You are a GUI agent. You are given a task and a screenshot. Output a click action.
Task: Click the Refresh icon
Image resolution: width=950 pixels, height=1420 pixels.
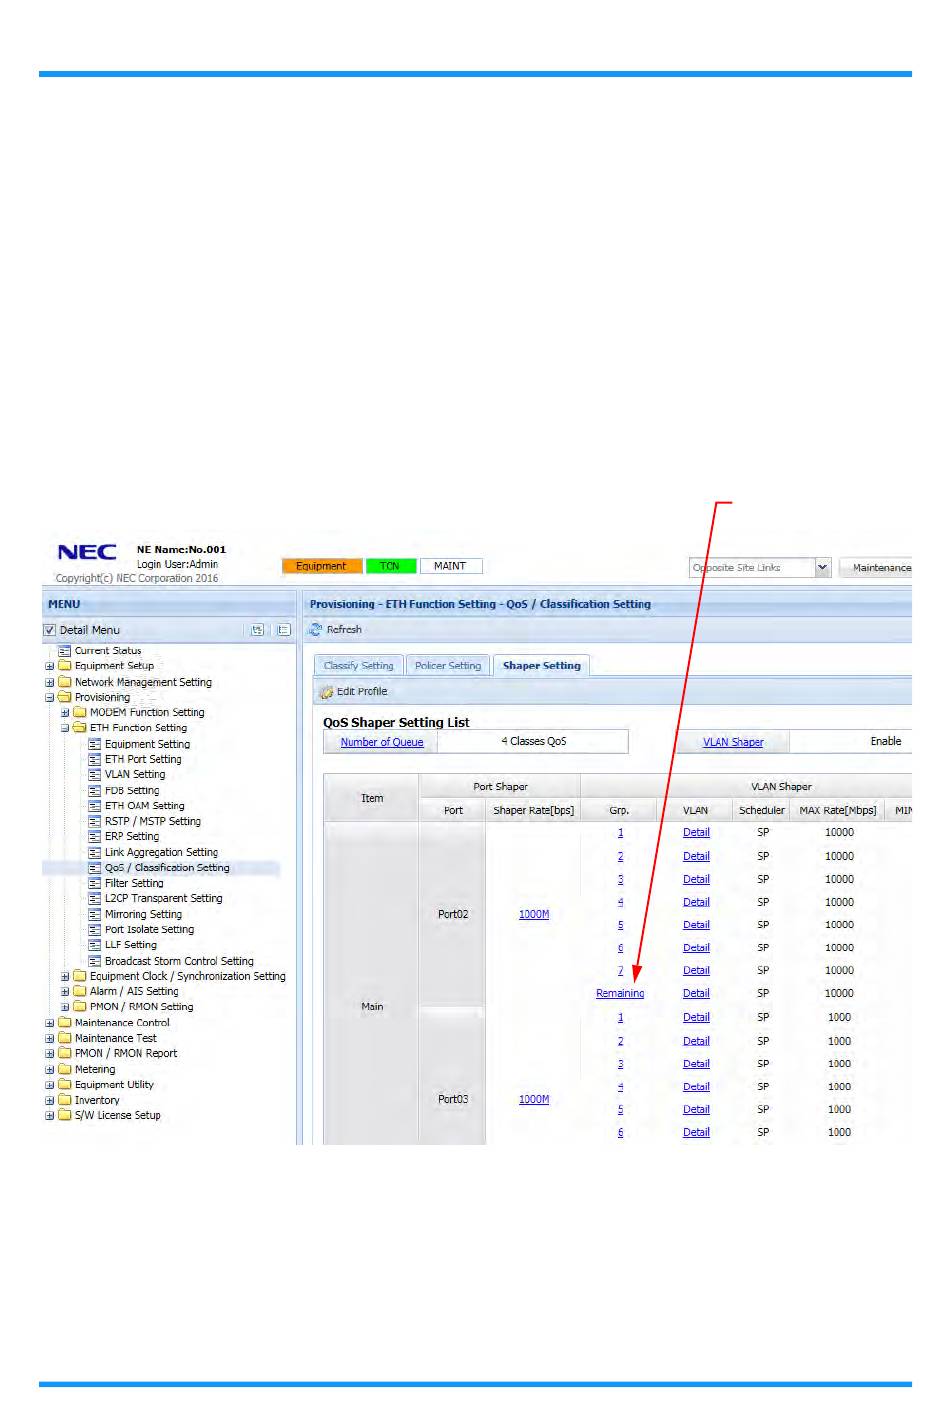pyautogui.click(x=315, y=630)
